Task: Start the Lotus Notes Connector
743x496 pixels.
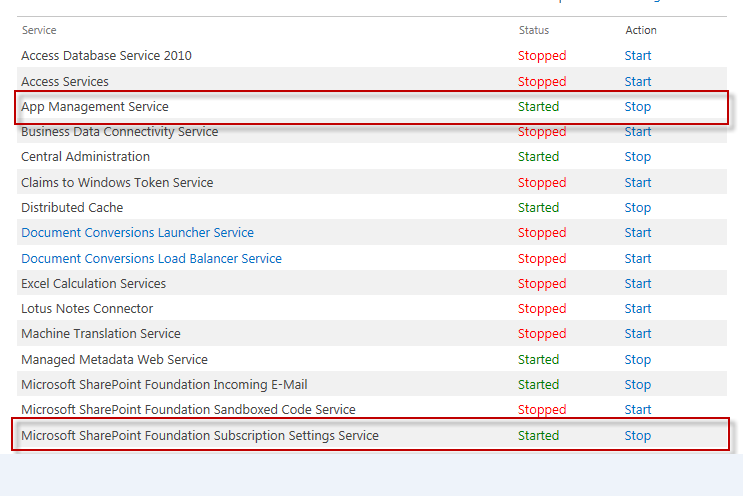Action: pos(638,308)
